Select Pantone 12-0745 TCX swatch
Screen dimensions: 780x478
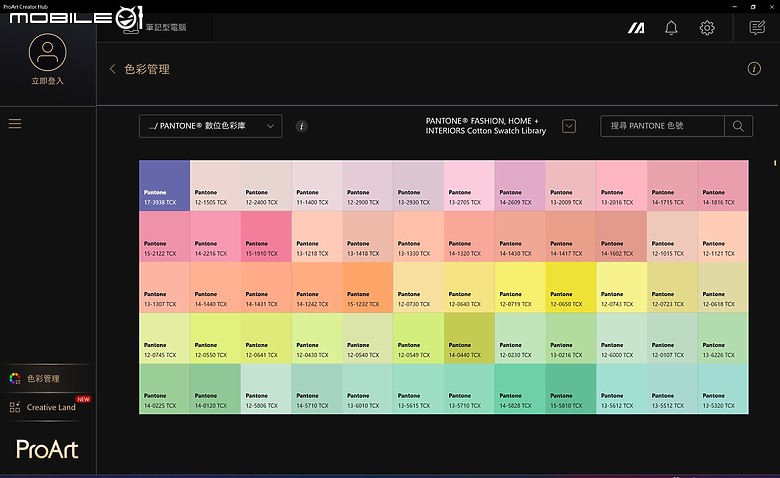click(165, 338)
